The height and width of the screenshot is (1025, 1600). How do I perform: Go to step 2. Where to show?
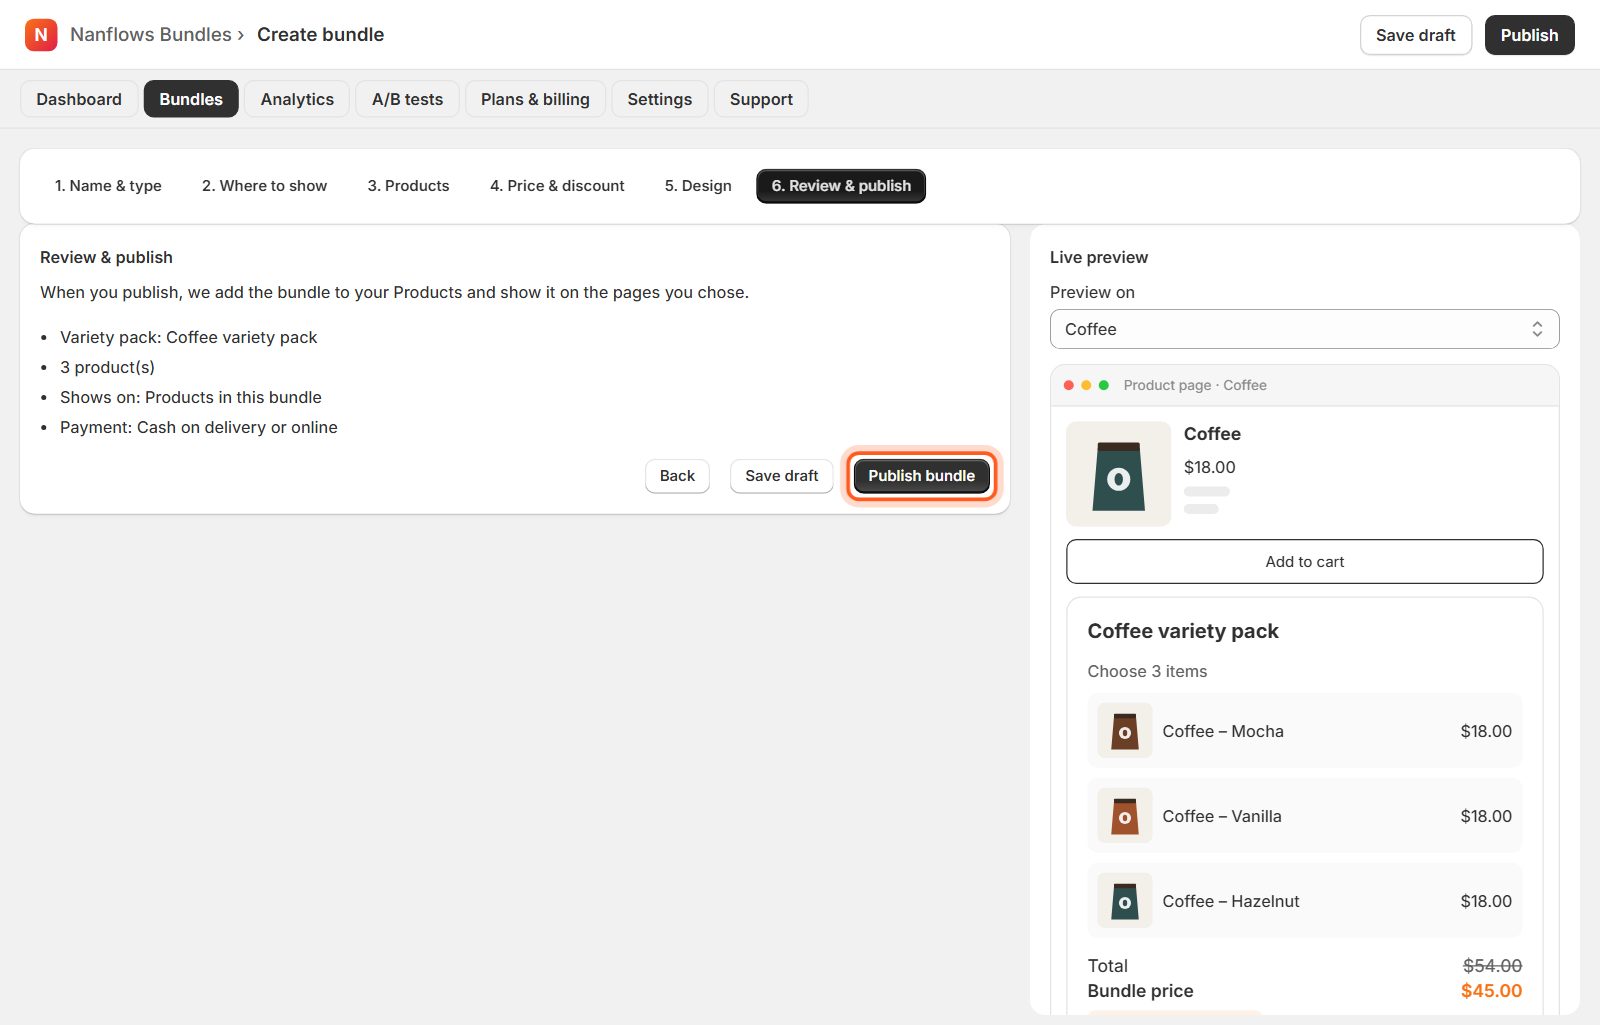(x=264, y=186)
